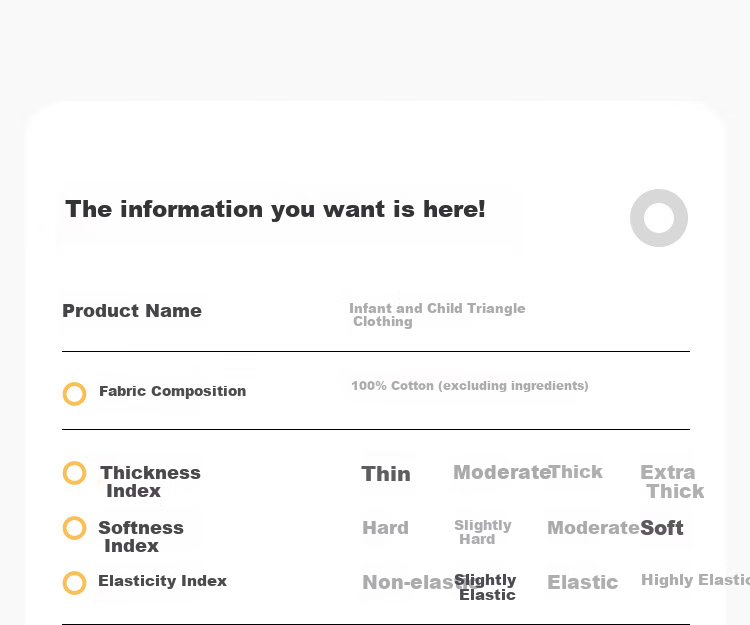Click 'Infant and Child Triangle Clothing' text

click(437, 315)
